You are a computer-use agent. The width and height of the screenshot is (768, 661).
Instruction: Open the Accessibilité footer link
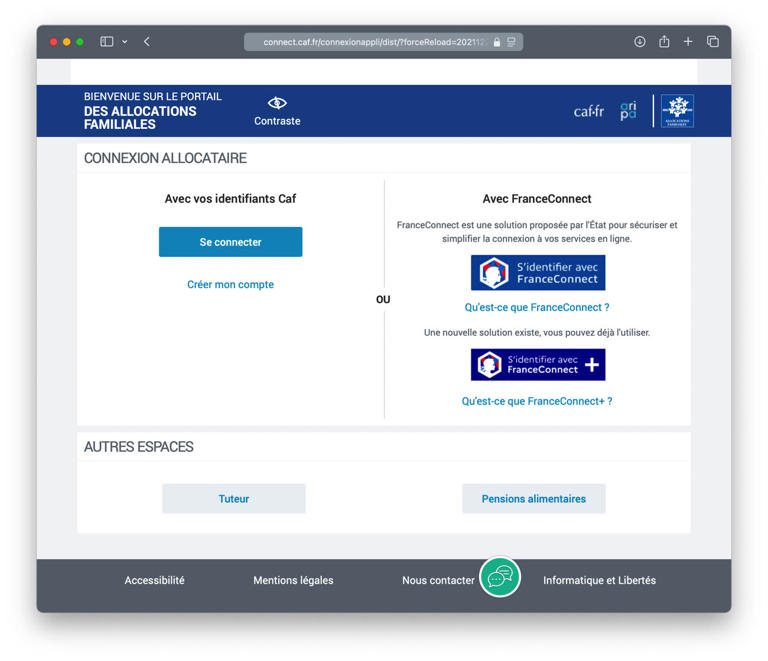point(154,580)
